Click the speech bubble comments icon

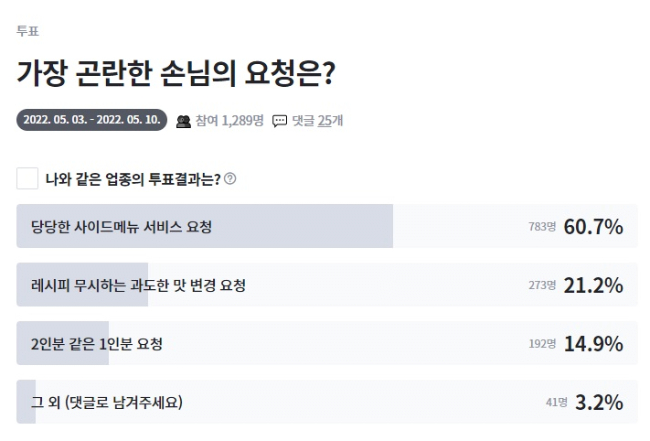(279, 121)
